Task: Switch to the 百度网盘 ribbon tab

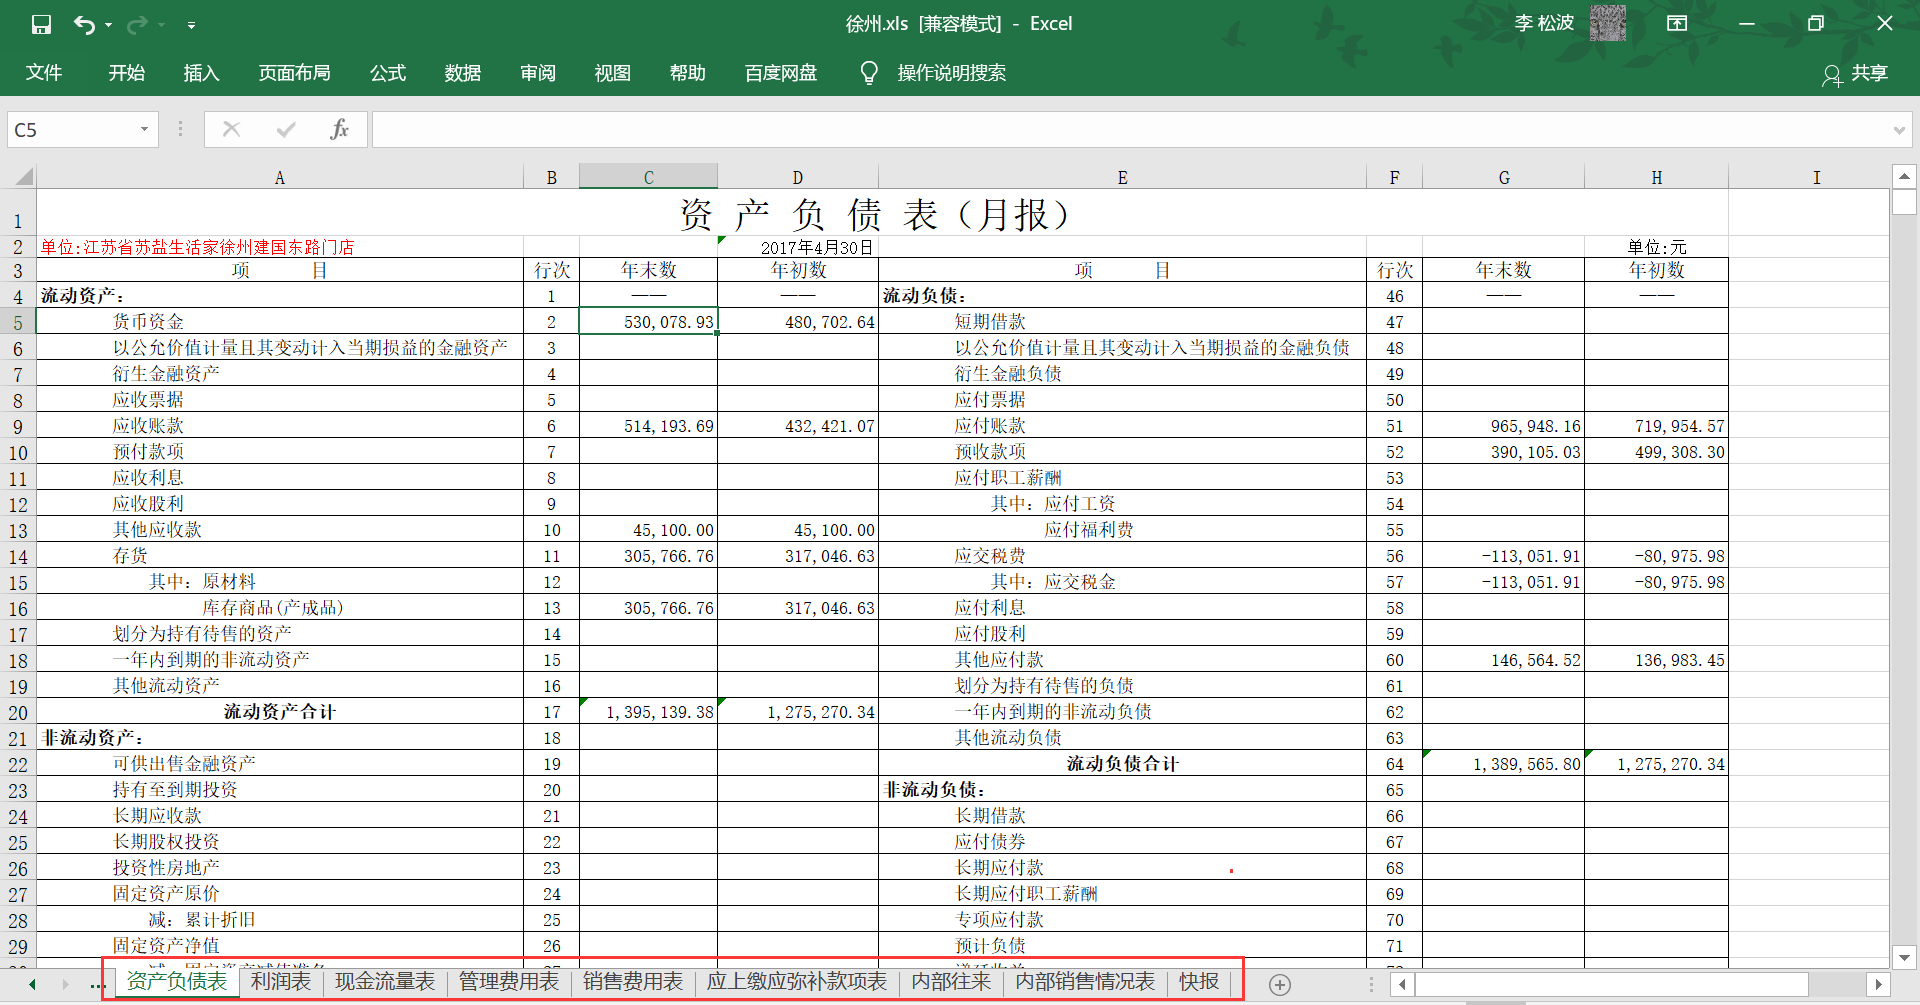Action: (781, 73)
